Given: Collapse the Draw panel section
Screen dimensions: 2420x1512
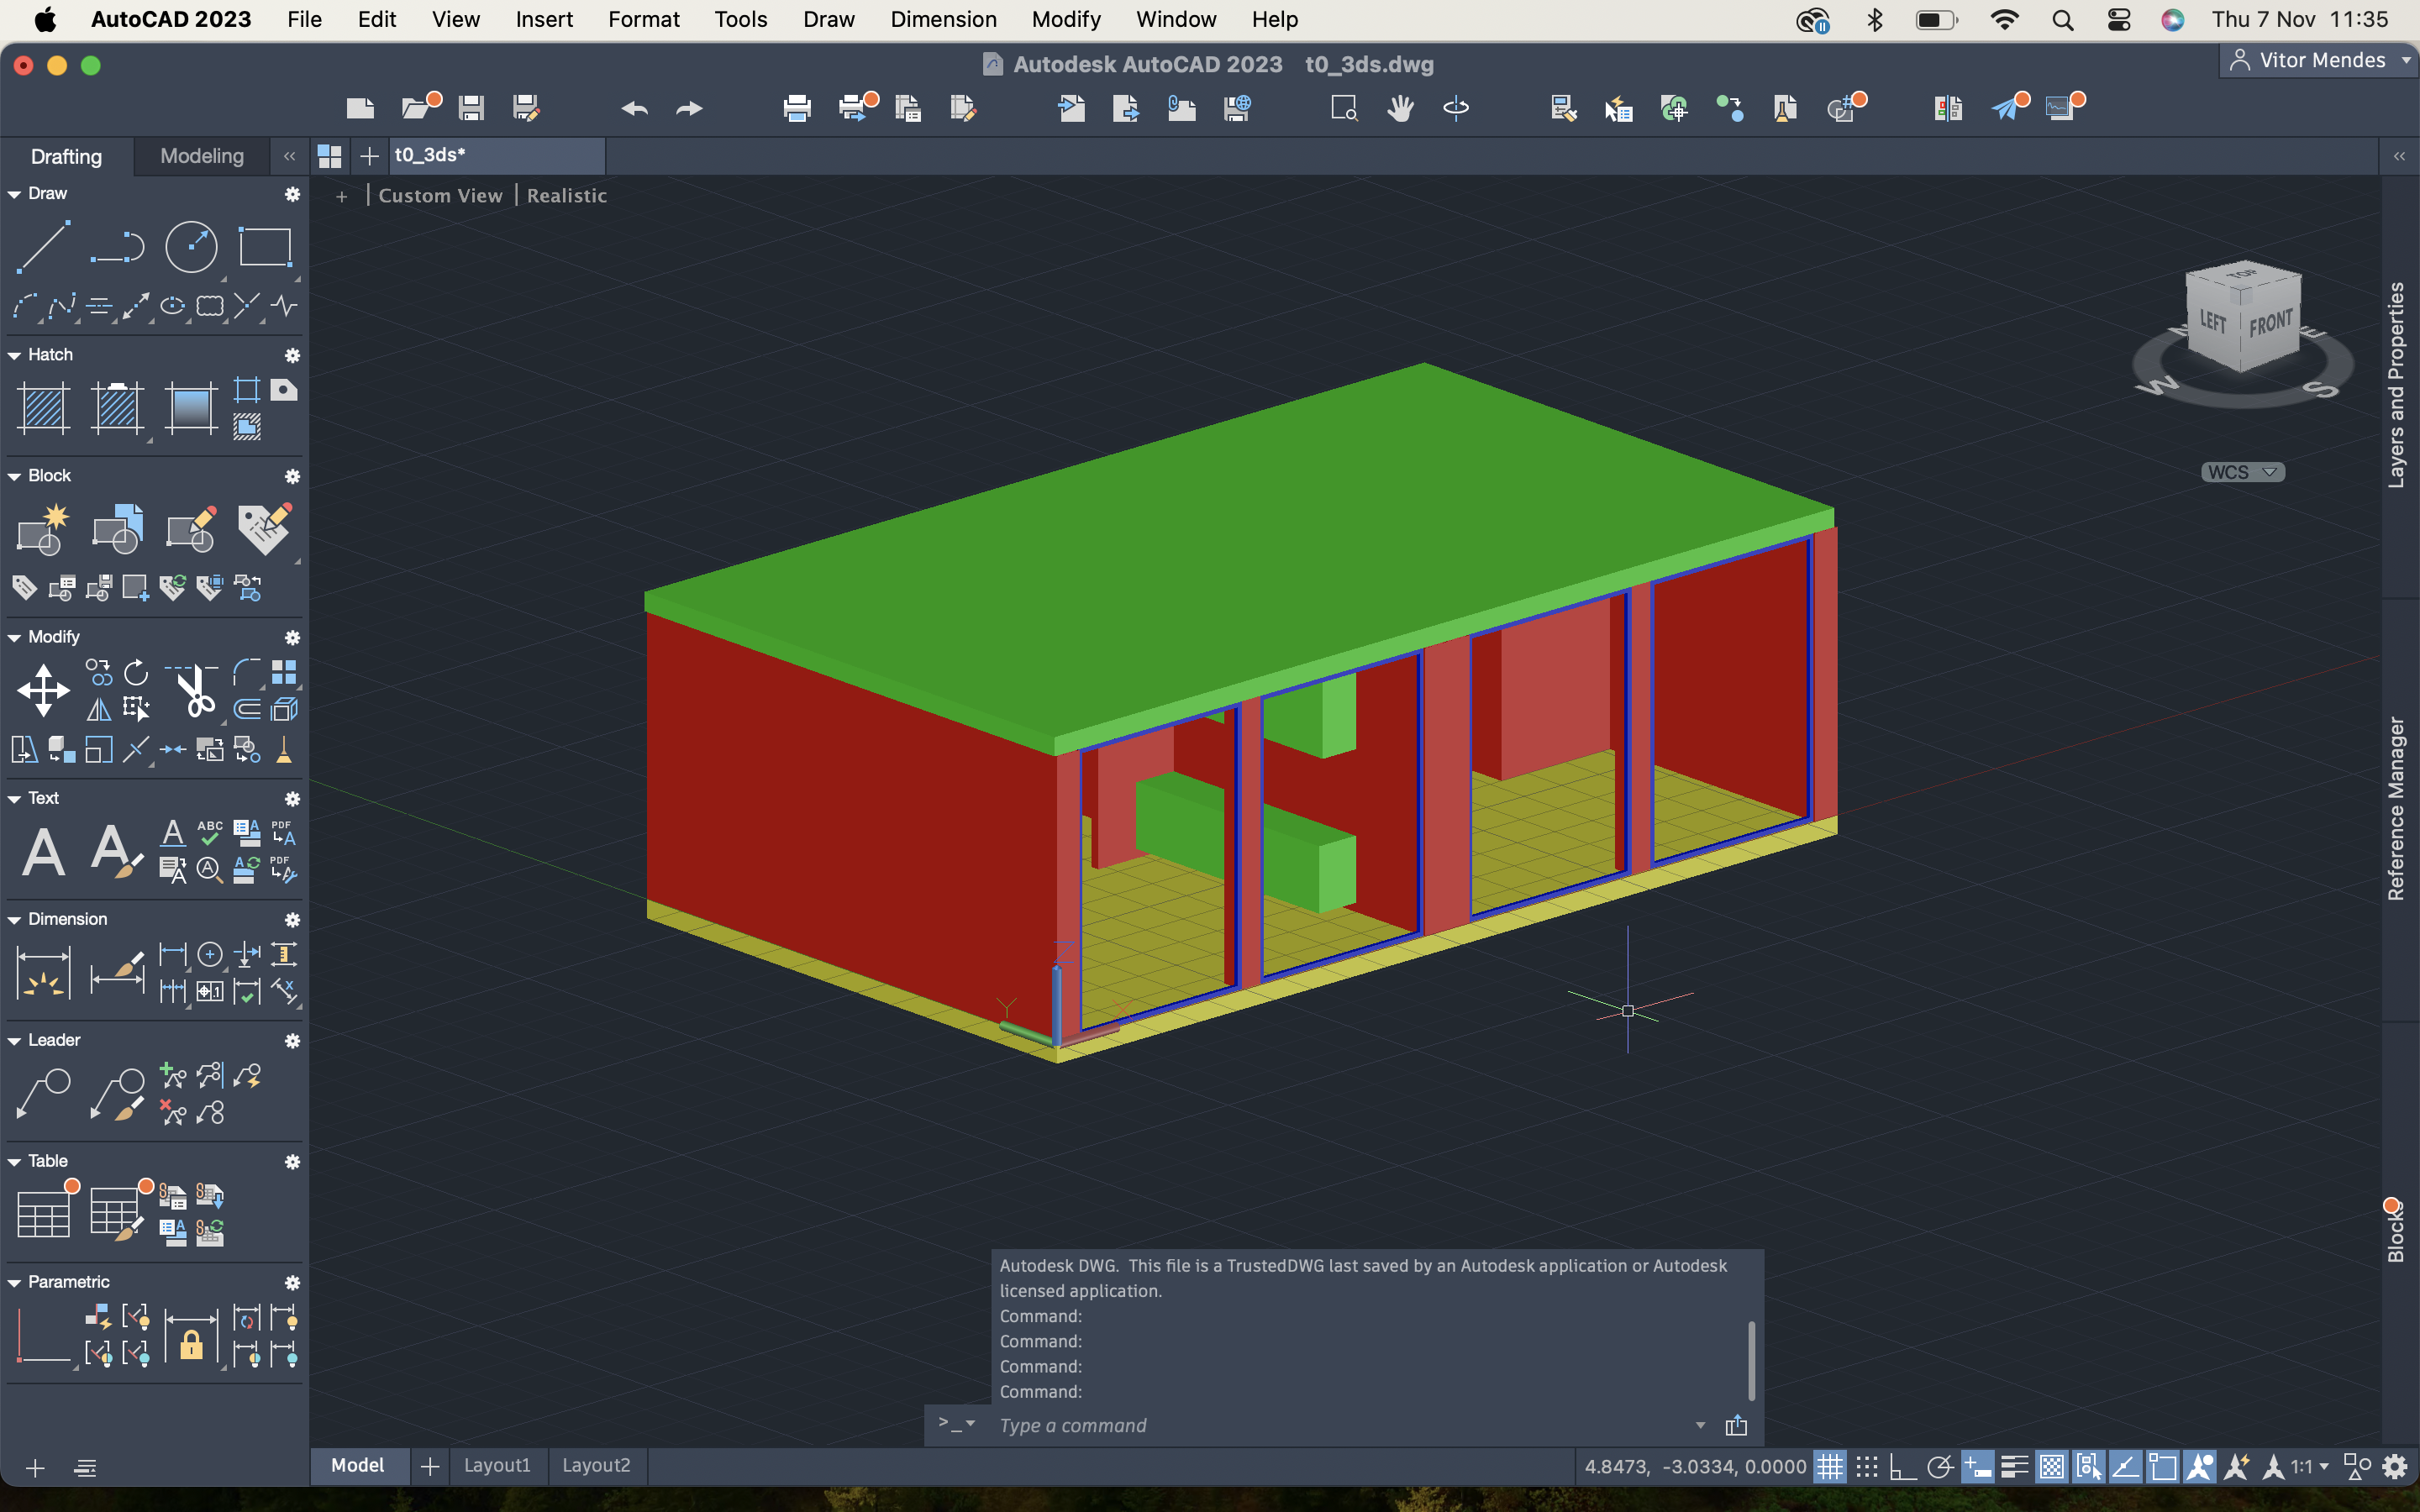Looking at the screenshot, I should point(14,194).
